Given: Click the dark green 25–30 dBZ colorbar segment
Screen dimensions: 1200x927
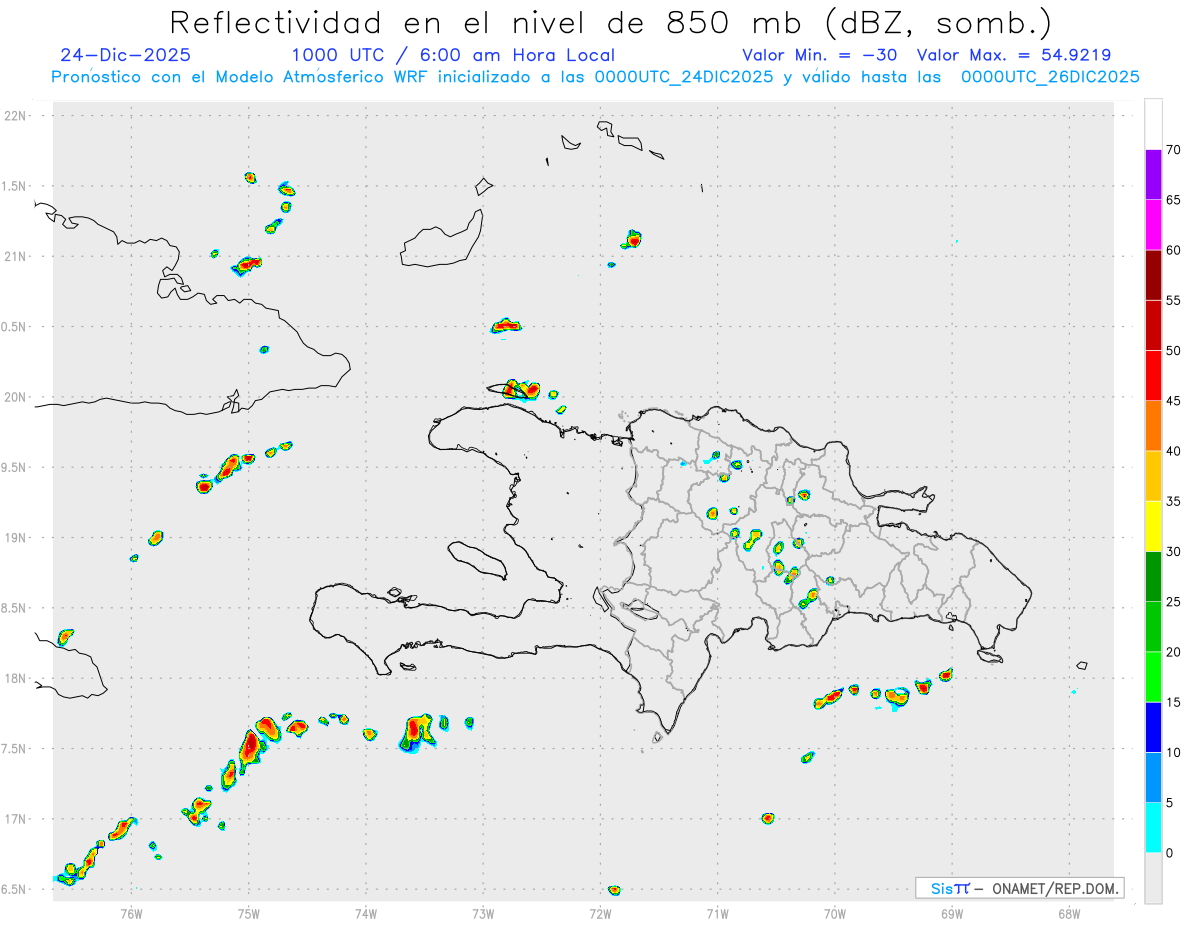Looking at the screenshot, I should click(x=1153, y=576).
